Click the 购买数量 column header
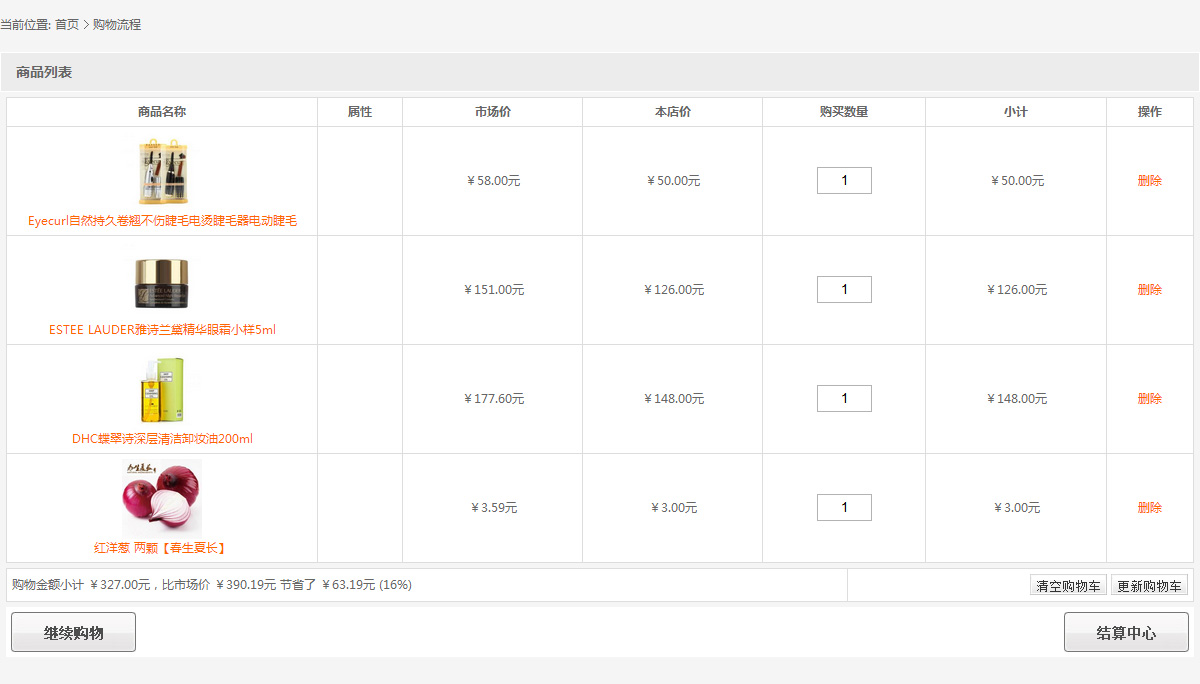 (844, 112)
